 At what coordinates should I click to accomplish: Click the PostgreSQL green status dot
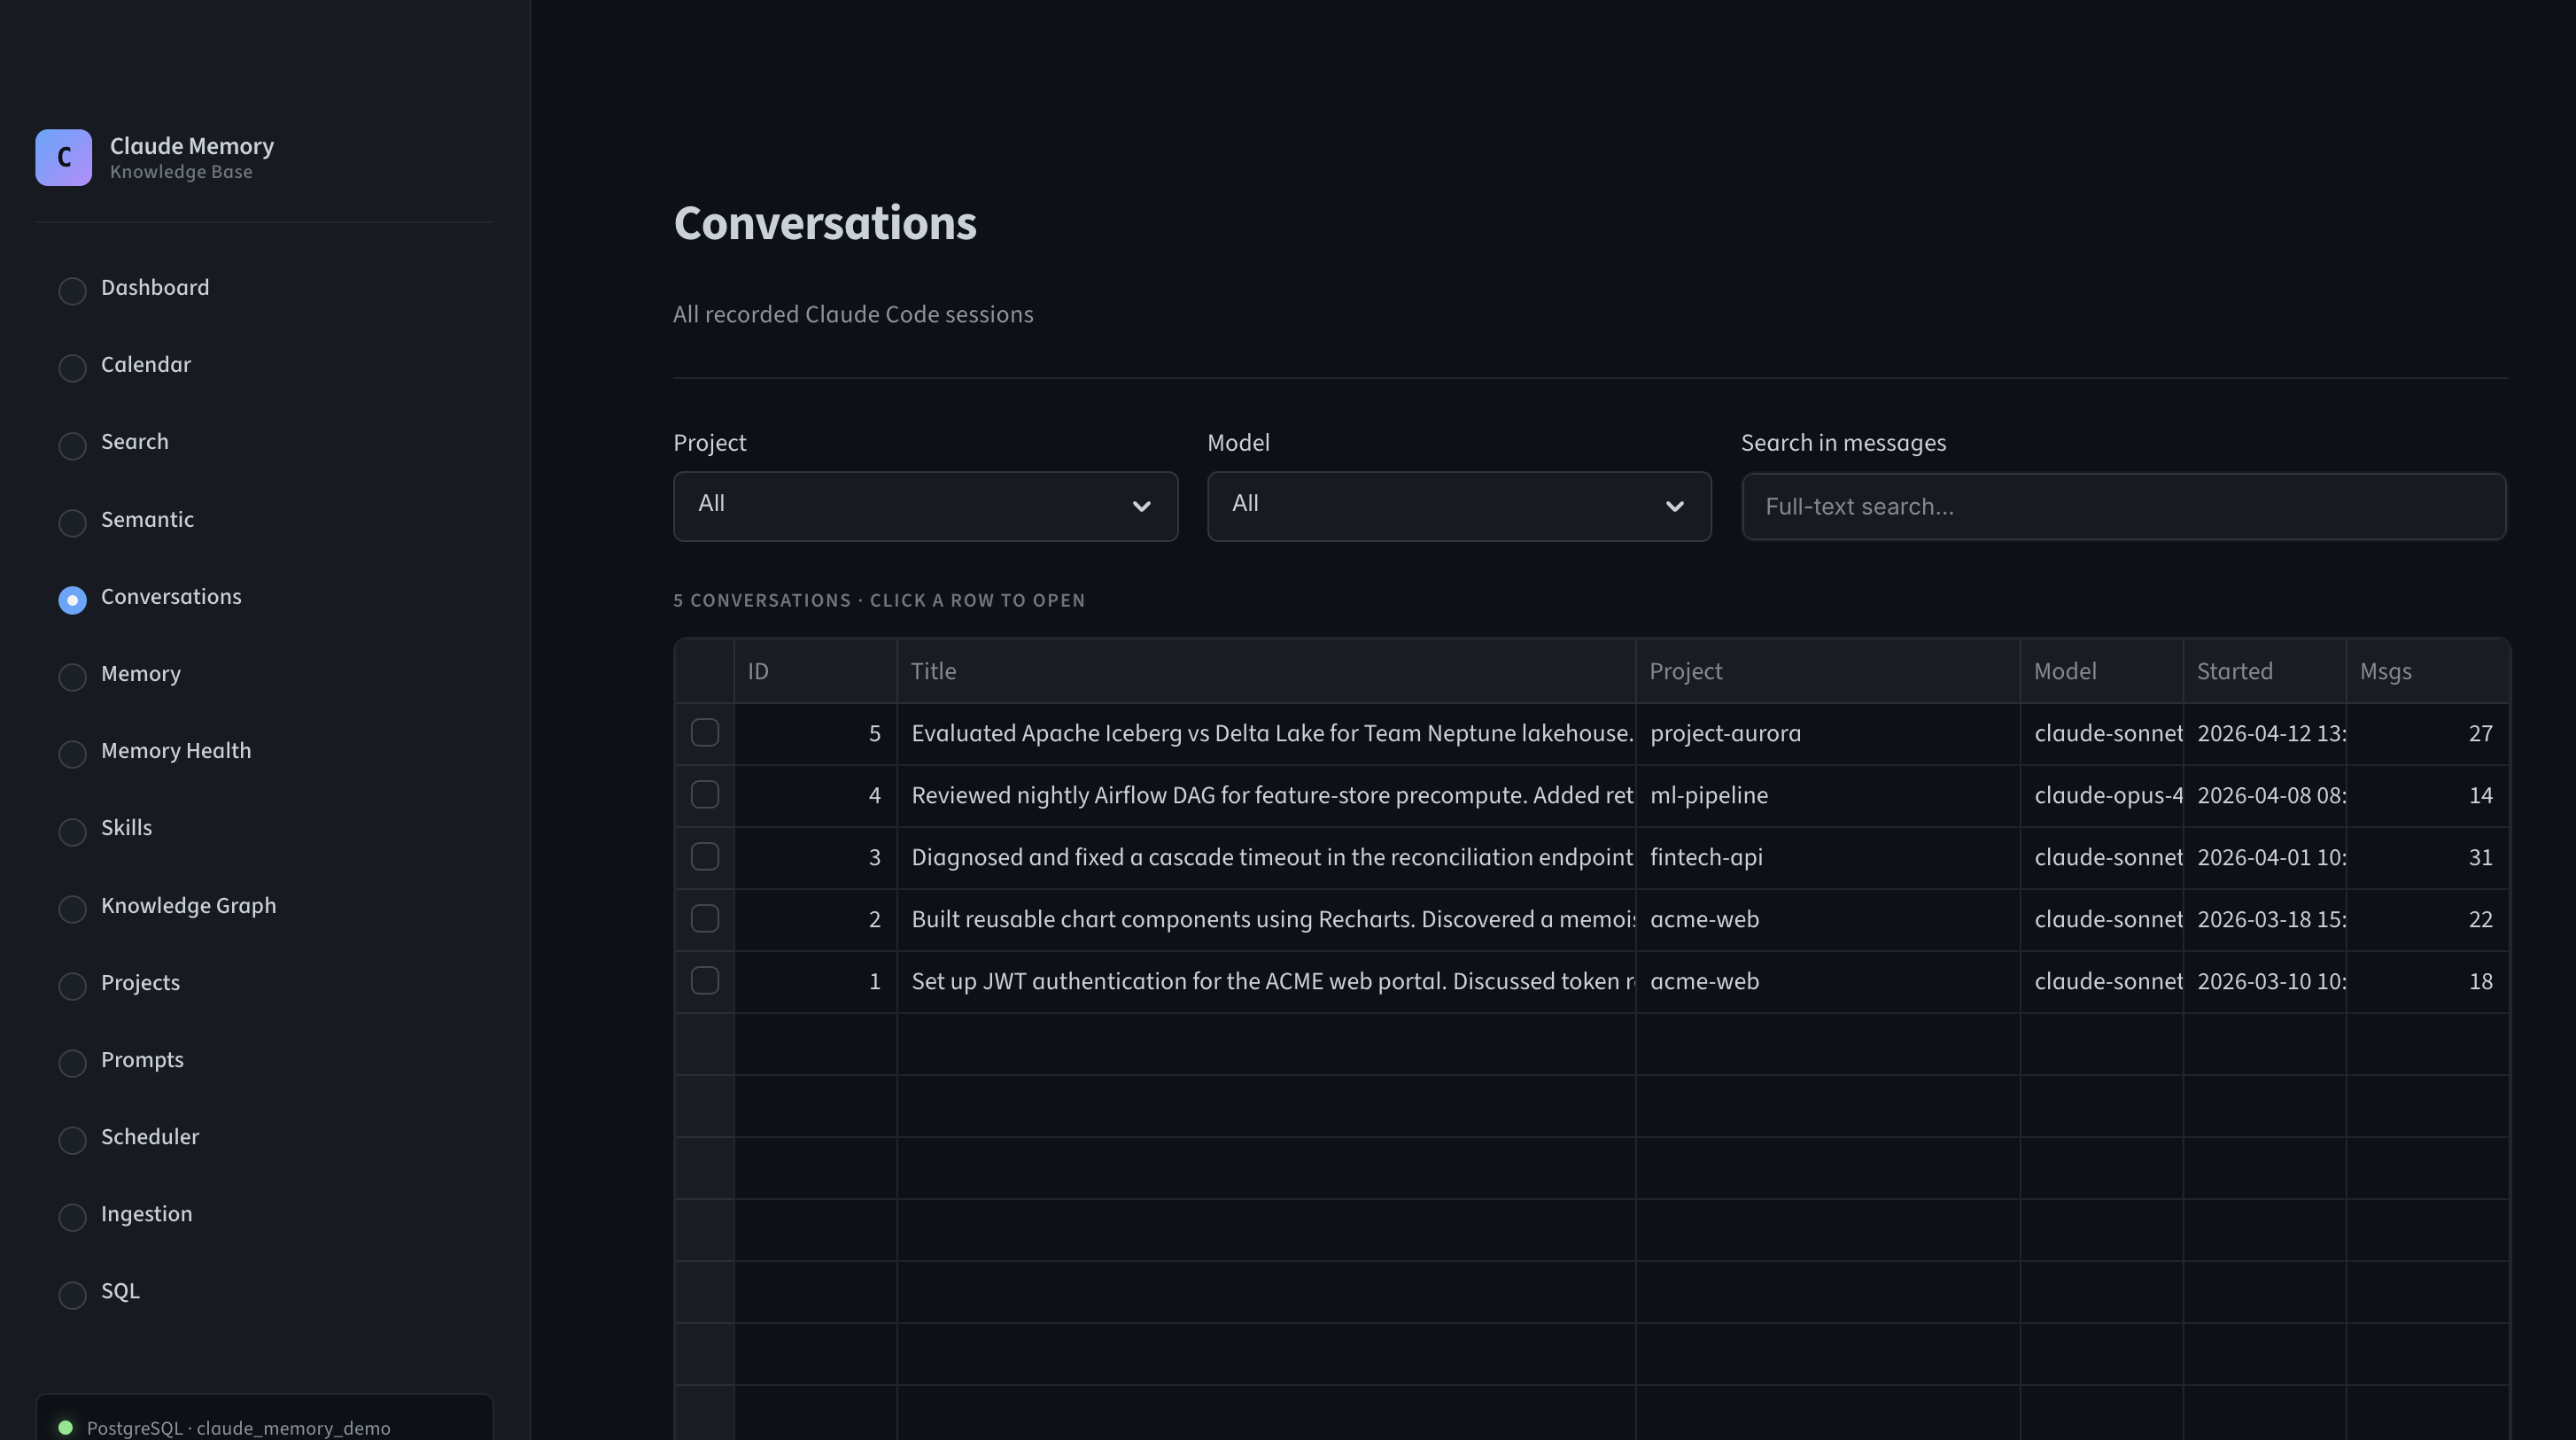[x=65, y=1427]
